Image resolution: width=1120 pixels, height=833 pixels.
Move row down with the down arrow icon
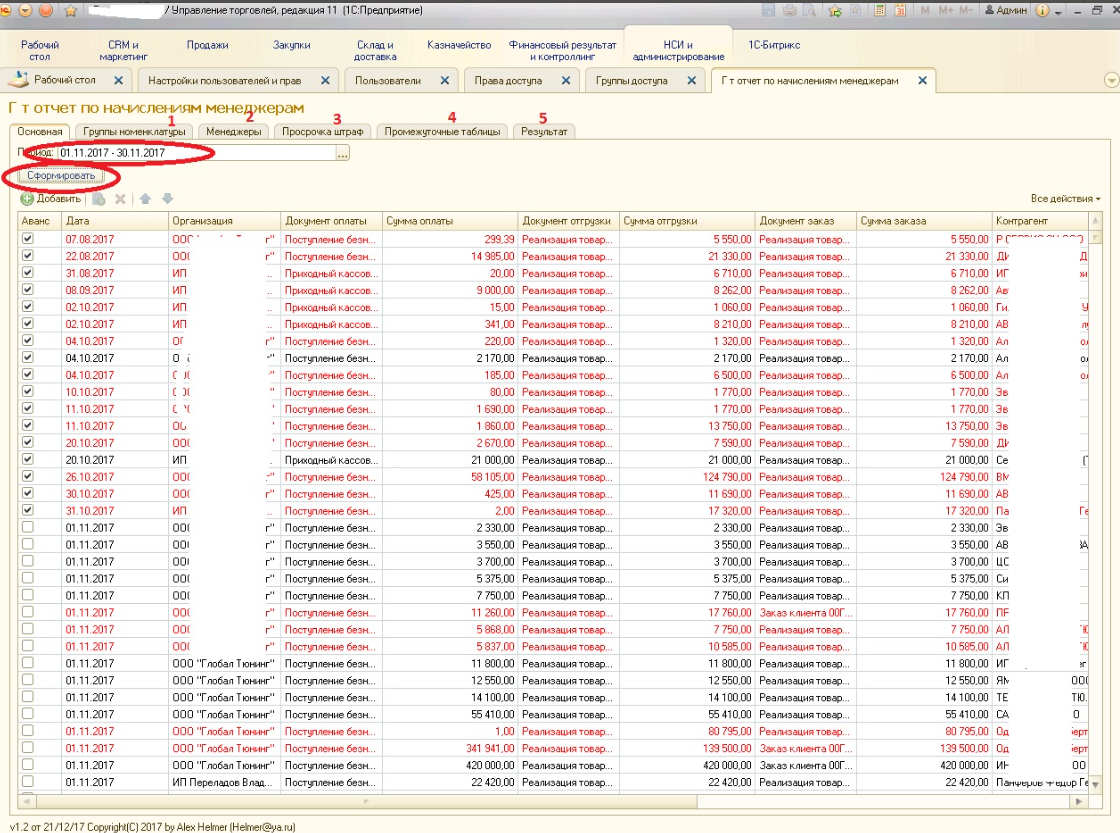[167, 199]
